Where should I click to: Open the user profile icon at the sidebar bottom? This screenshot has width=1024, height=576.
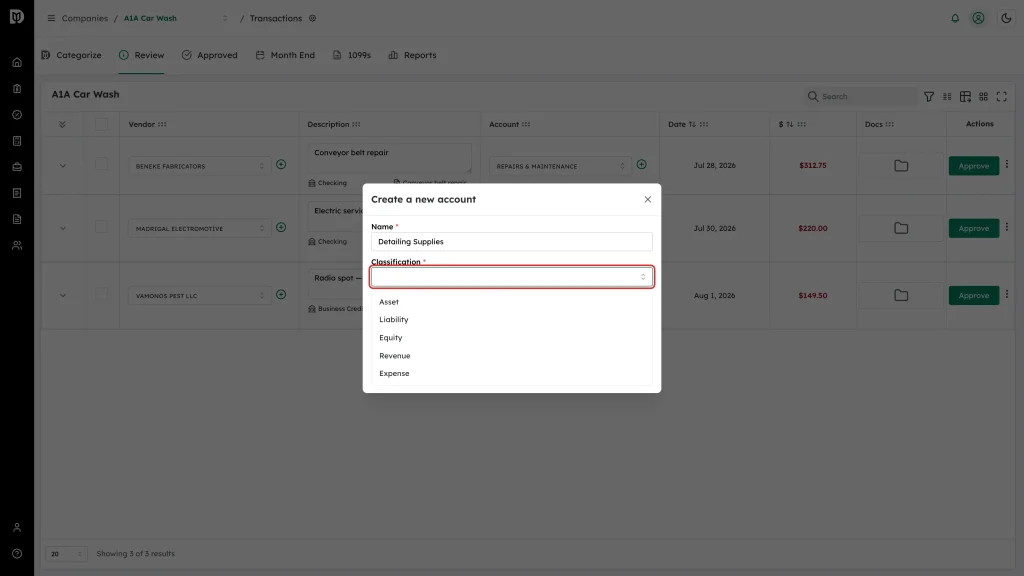tap(17, 528)
